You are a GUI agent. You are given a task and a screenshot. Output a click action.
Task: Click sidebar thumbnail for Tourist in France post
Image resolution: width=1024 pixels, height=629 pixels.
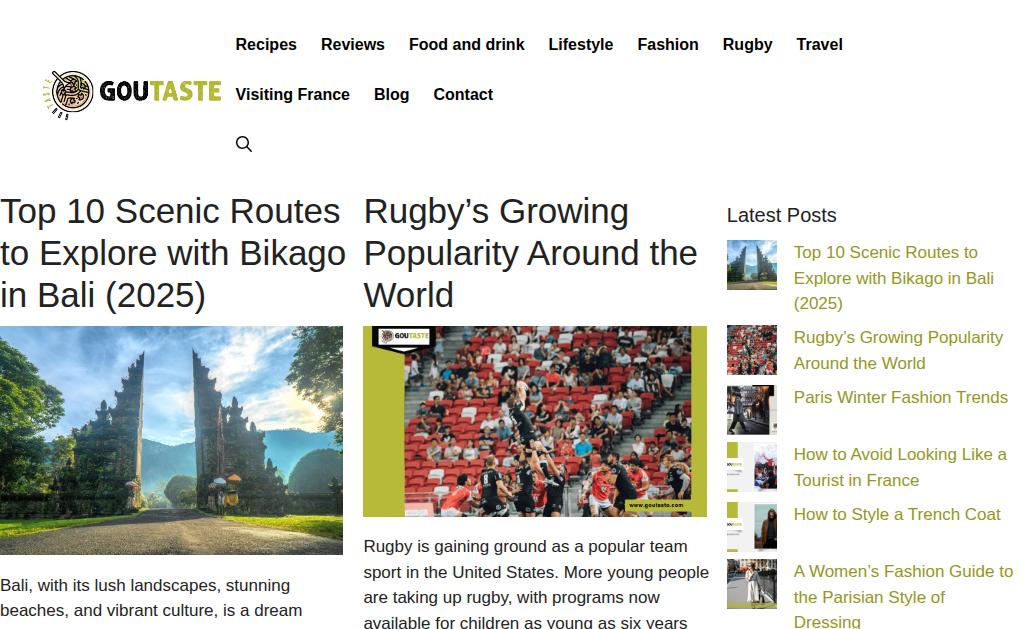coord(752,466)
